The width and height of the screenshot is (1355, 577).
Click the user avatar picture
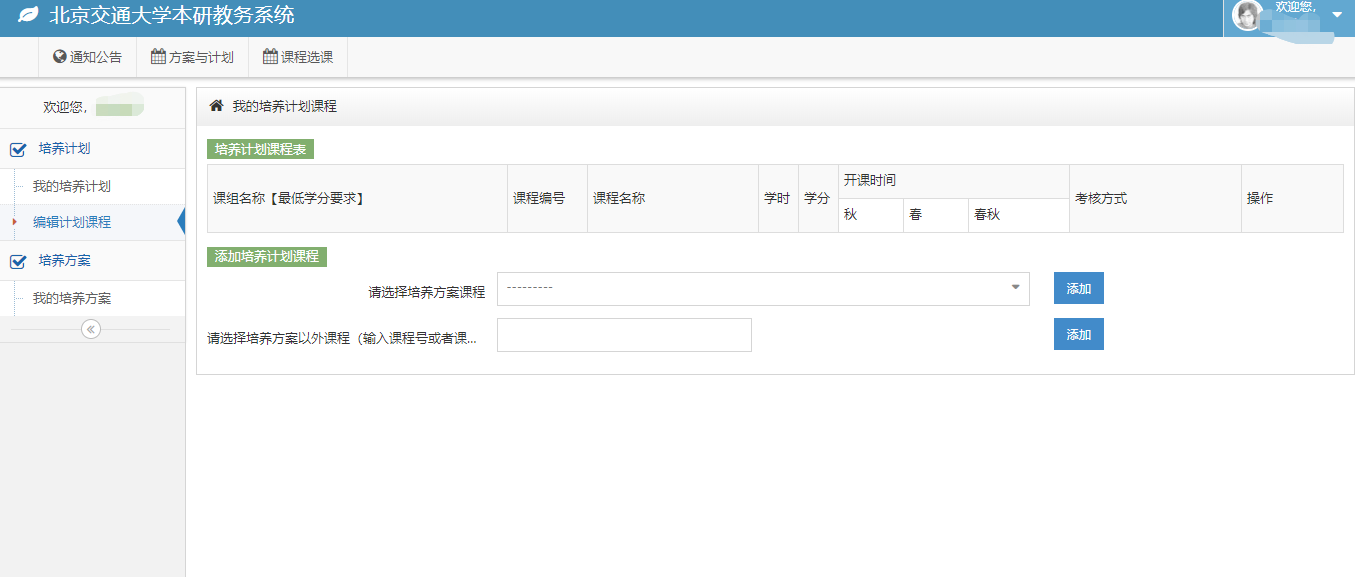point(1247,15)
